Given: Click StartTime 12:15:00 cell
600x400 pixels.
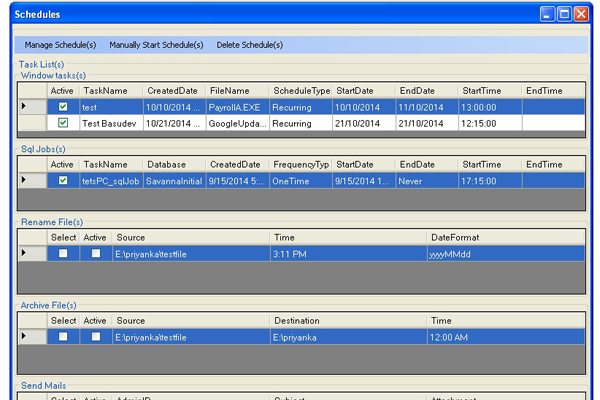Looking at the screenshot, I should point(490,123).
